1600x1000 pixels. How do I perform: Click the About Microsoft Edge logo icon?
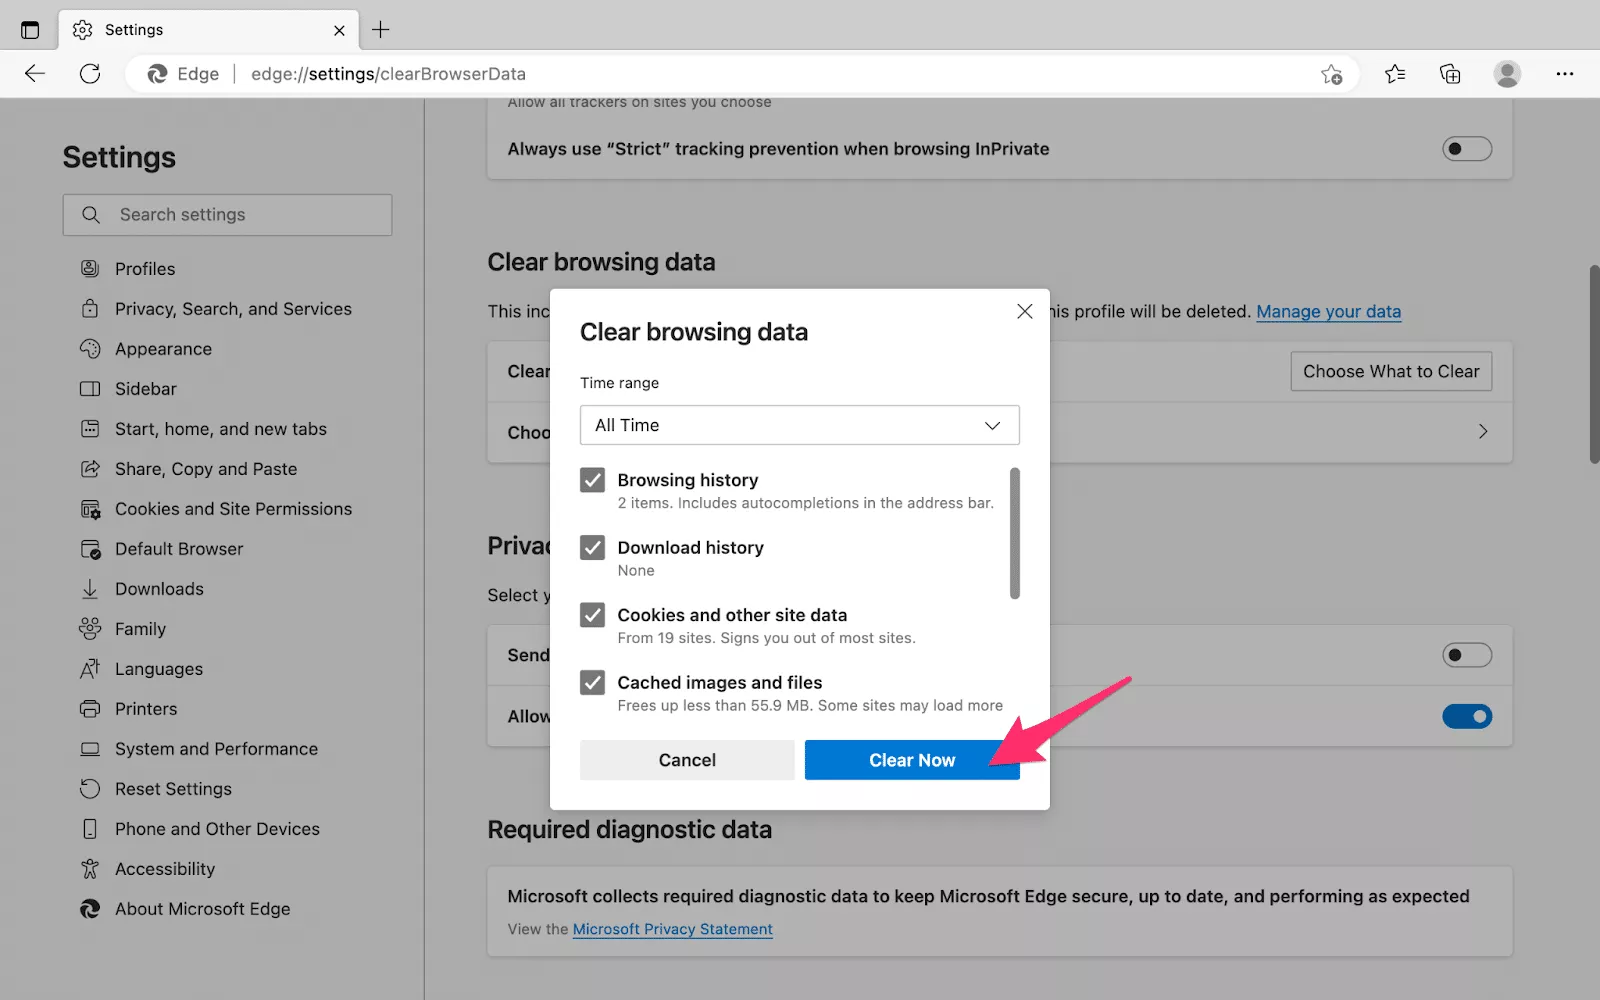pyautogui.click(x=90, y=908)
